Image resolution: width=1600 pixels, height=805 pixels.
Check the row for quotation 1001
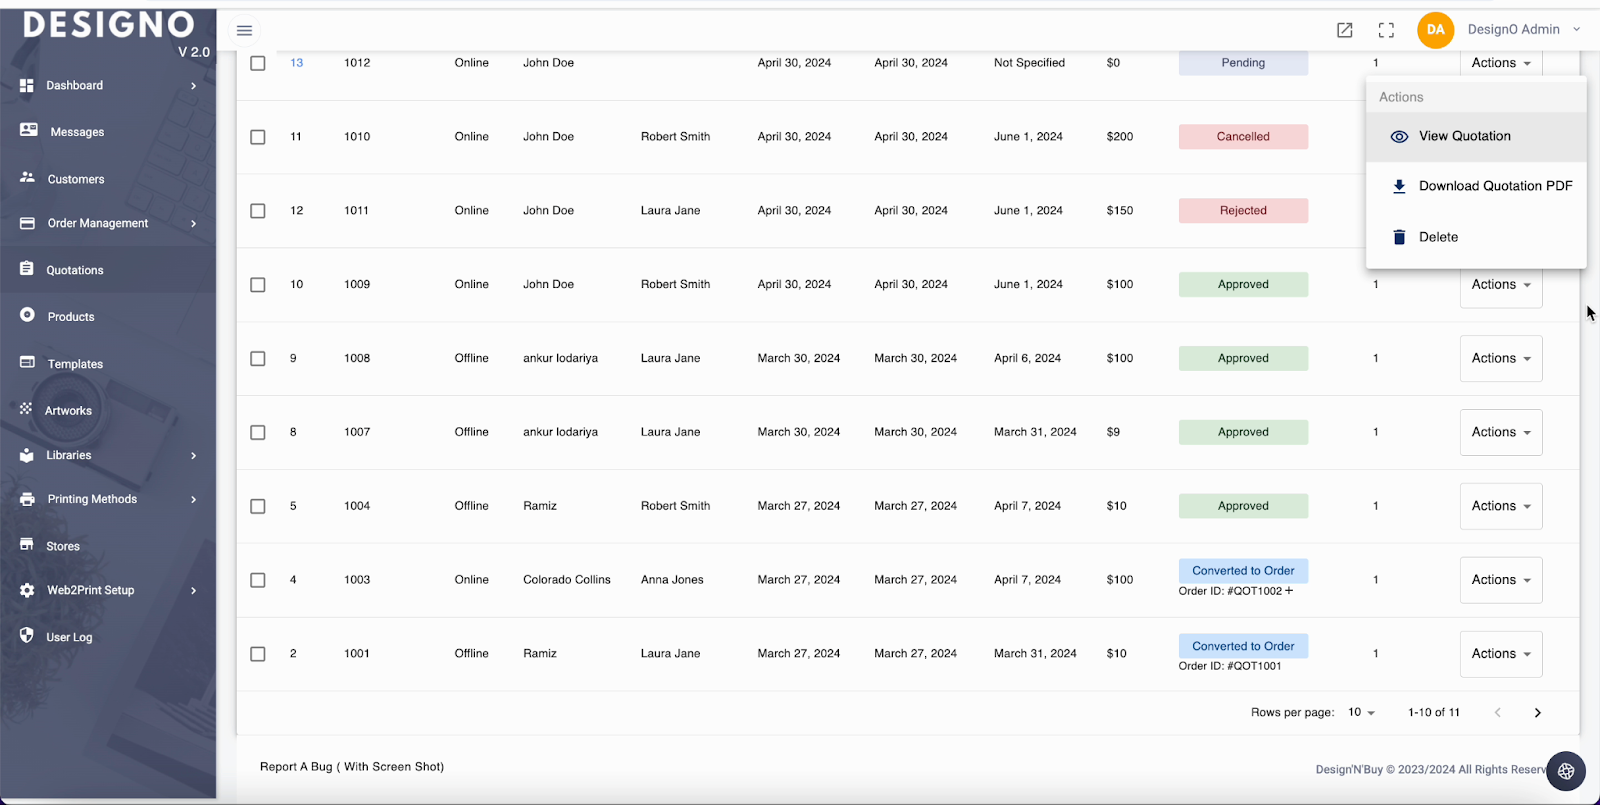click(x=258, y=654)
